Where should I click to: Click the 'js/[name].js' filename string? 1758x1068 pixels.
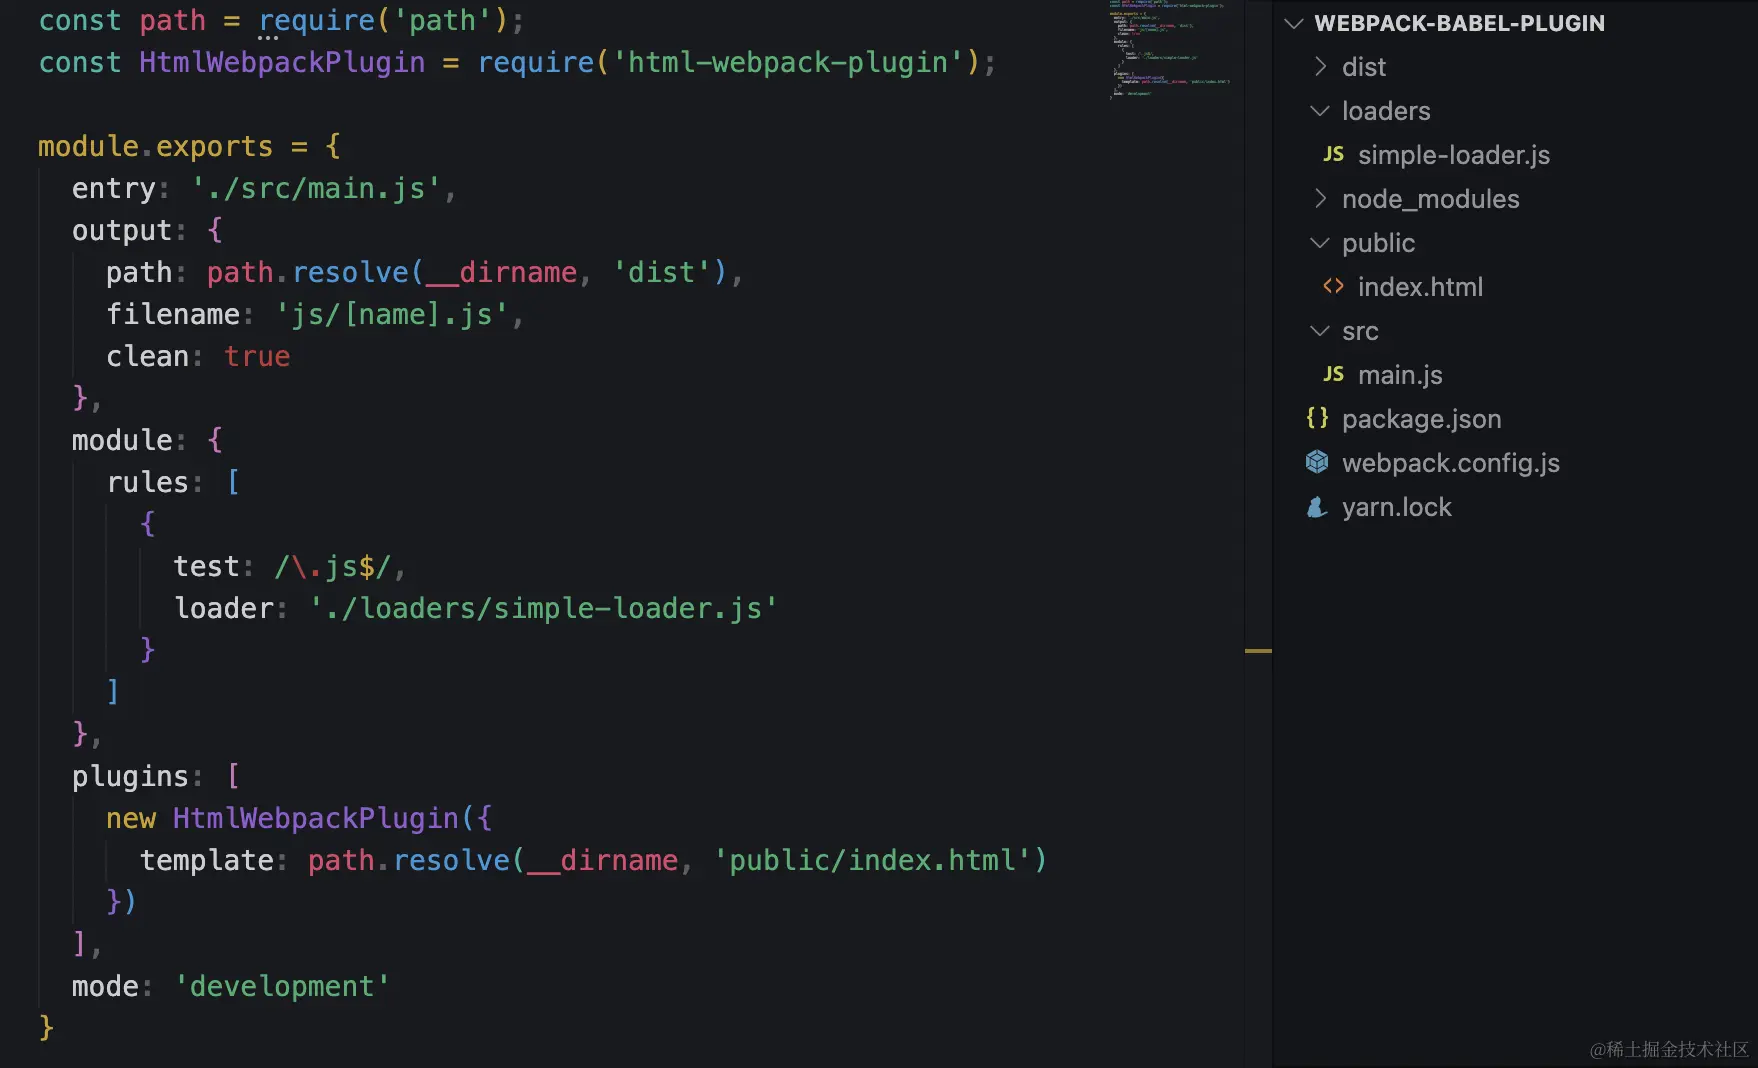392,314
